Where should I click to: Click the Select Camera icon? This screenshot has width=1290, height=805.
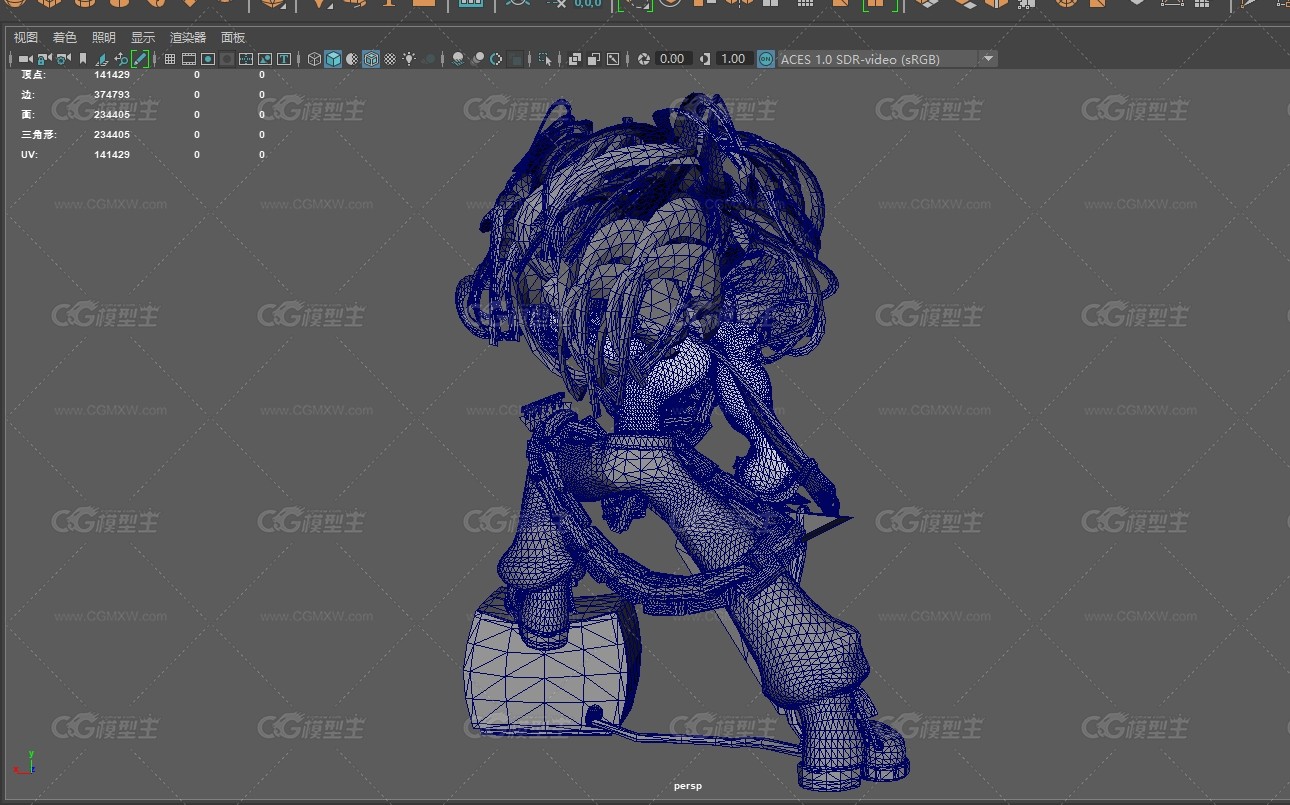[25, 59]
